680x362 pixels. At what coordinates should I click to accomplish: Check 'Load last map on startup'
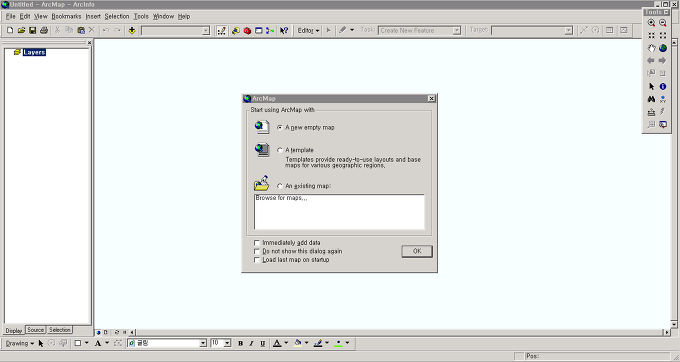257,260
